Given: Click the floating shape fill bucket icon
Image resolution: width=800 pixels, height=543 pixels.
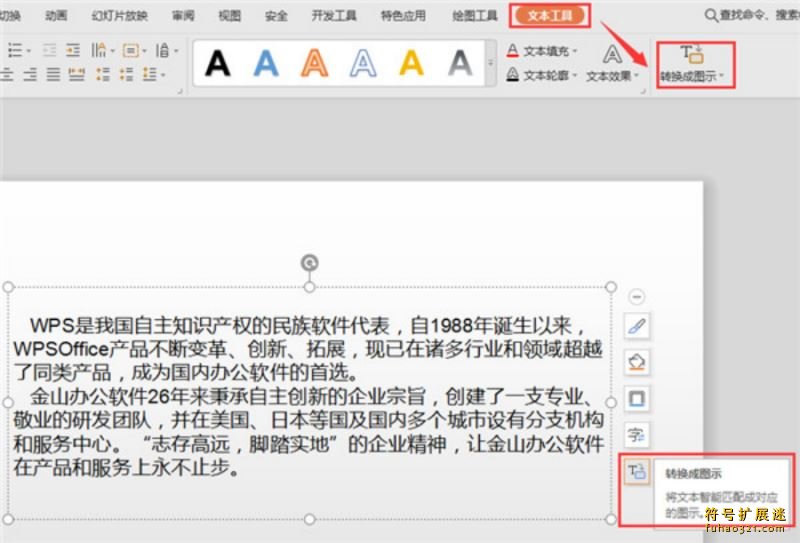Looking at the screenshot, I should [637, 362].
